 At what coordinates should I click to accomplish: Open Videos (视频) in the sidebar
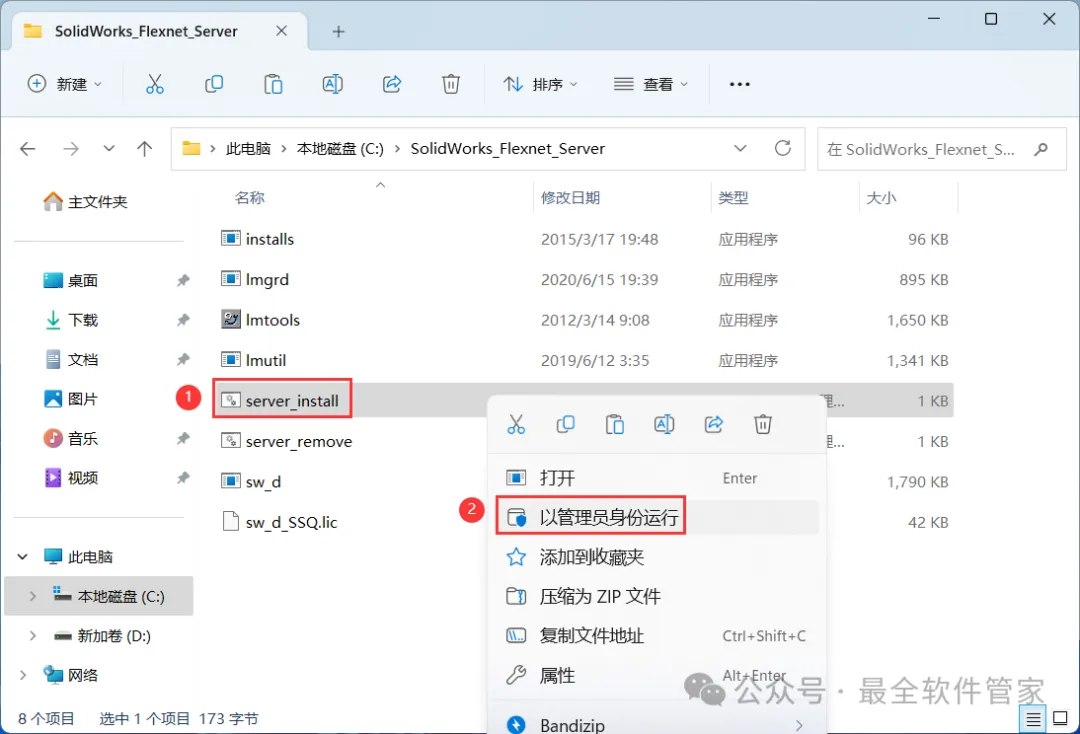(72, 478)
